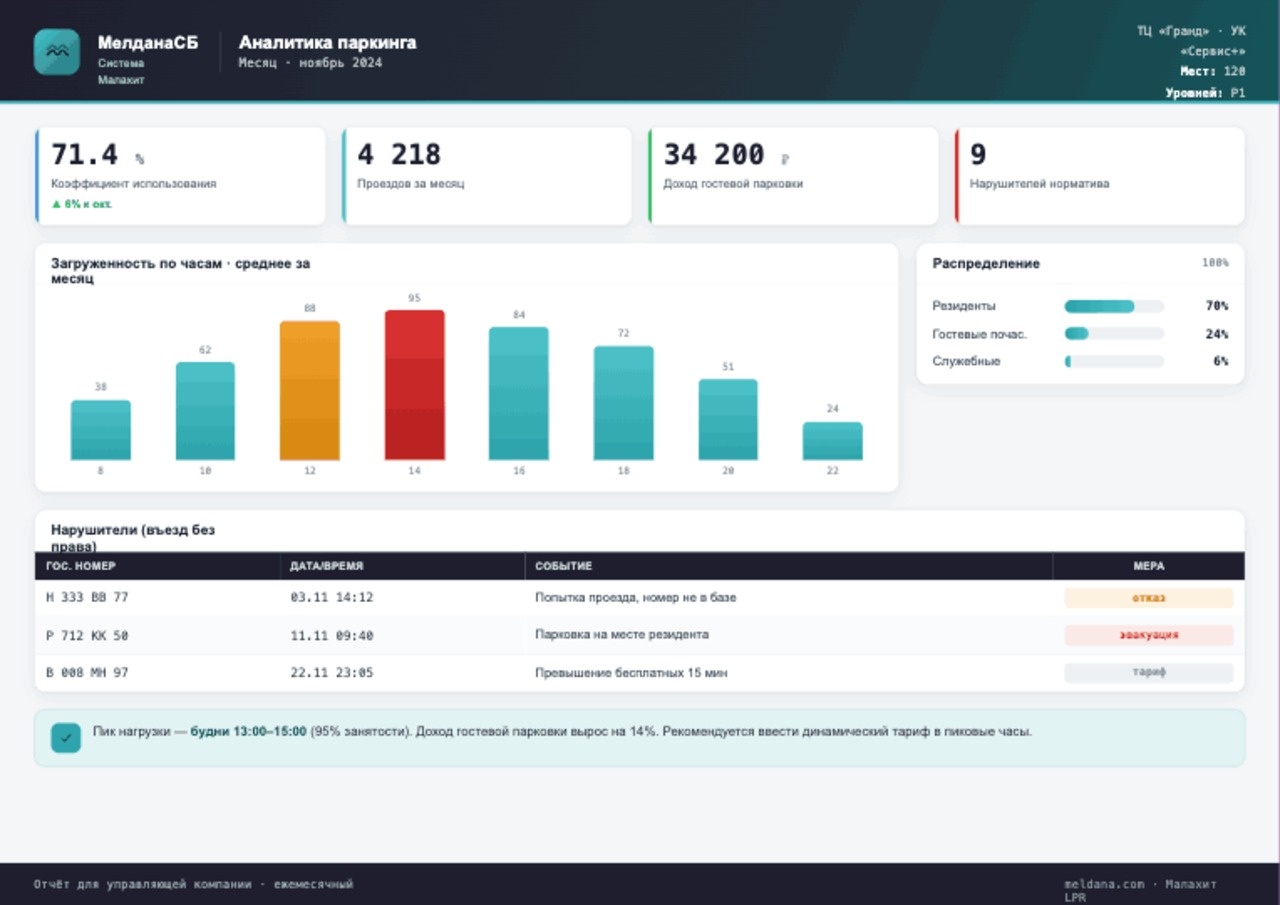
Task: Click the bar for hour 20
Action: (x=728, y=420)
